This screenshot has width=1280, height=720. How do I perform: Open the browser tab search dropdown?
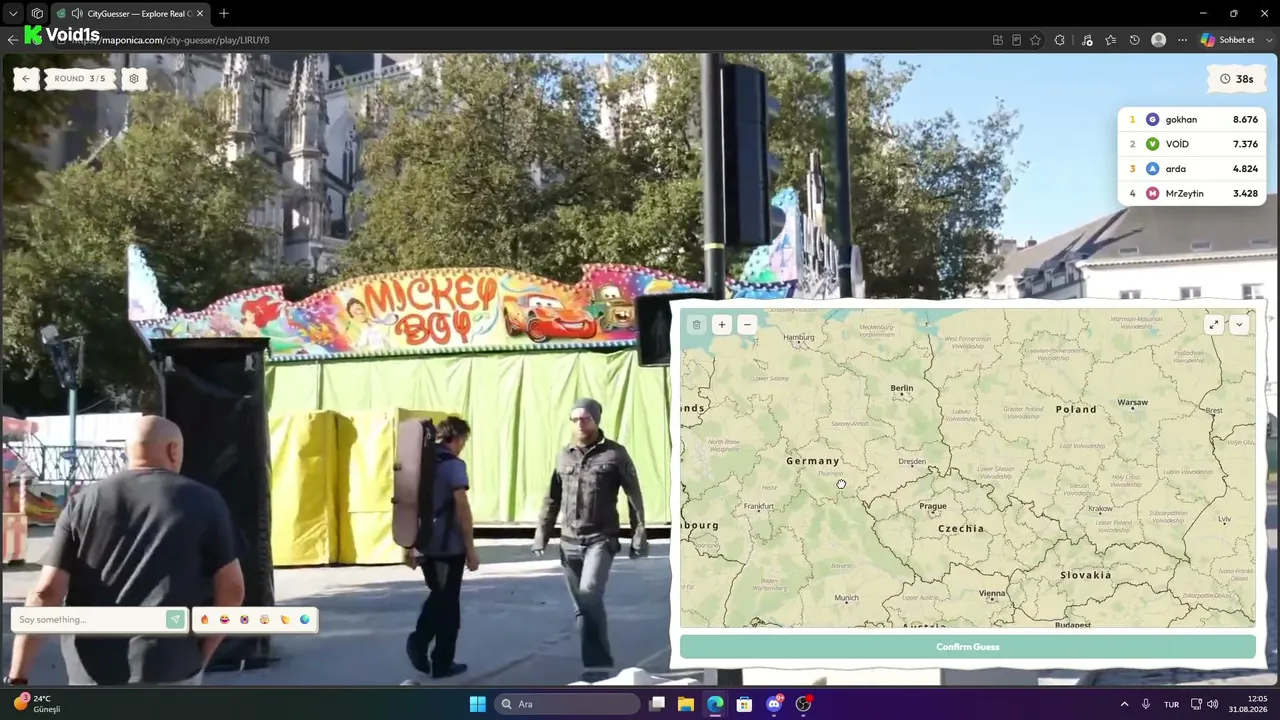coord(13,14)
